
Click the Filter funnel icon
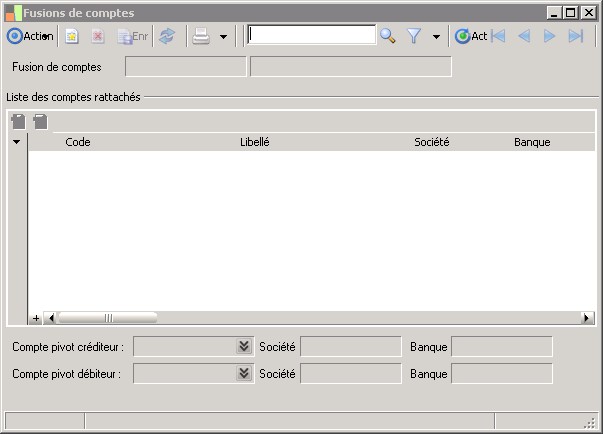(414, 36)
